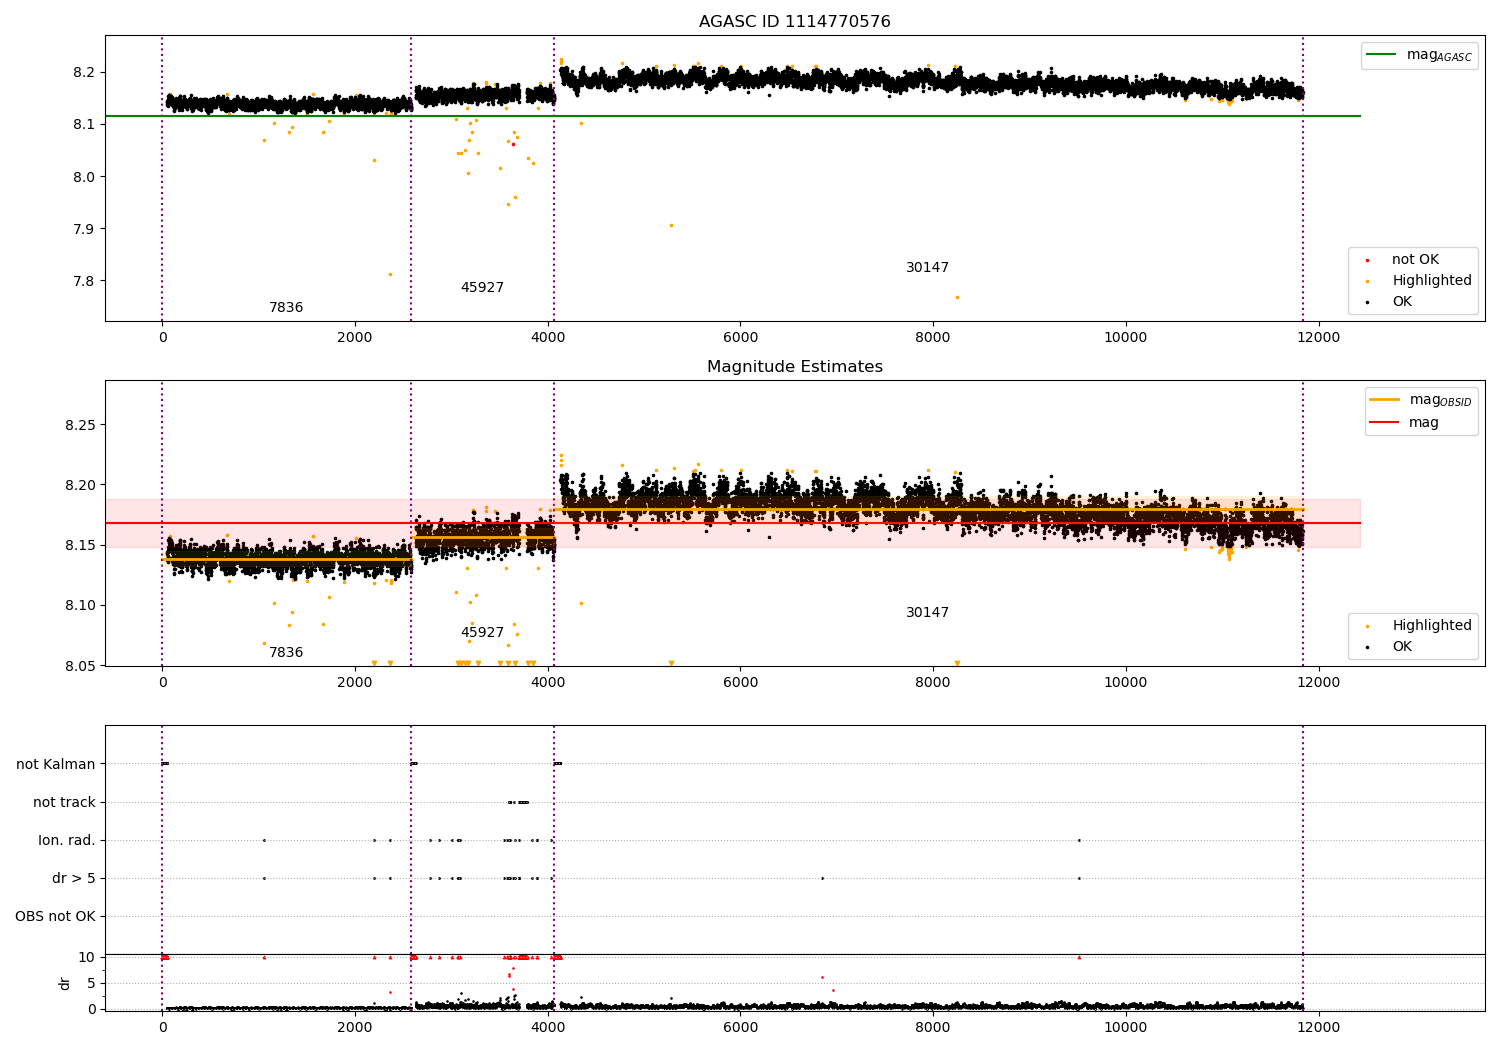Click the '5' tick on the dr axis
Image resolution: width=1500 pixels, height=1050 pixels.
tap(91, 983)
